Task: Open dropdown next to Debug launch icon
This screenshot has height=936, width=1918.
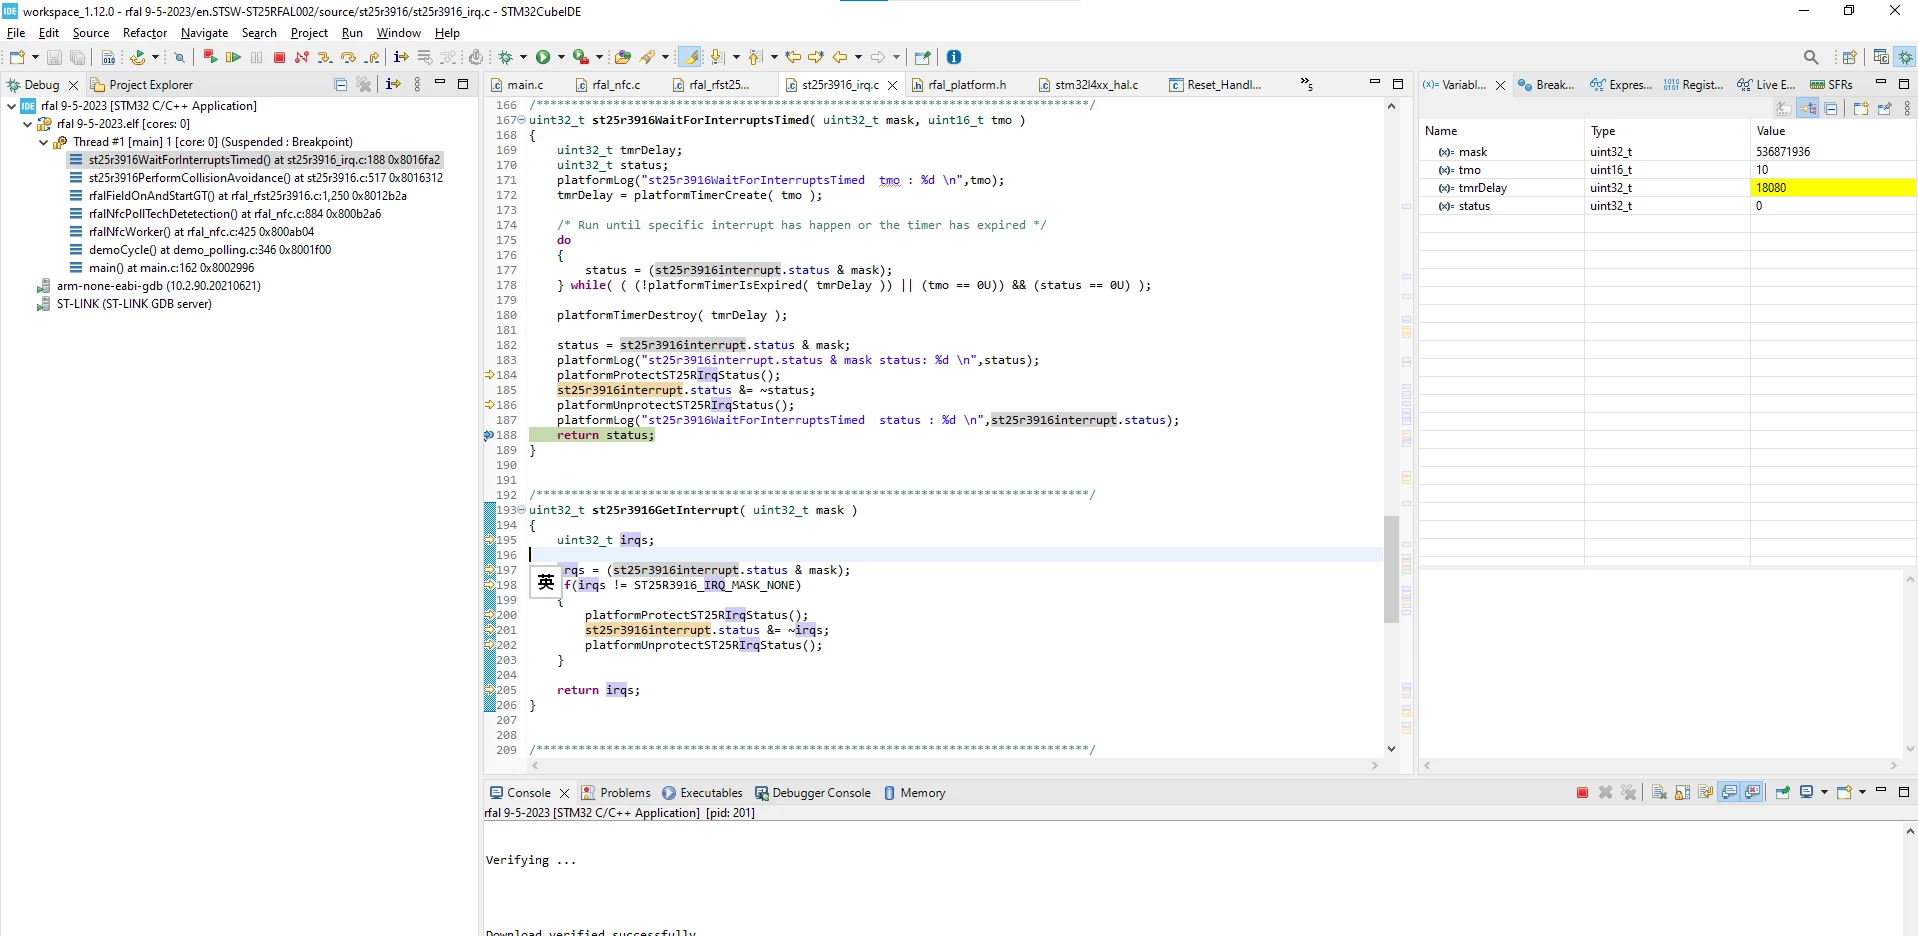Action: [x=523, y=57]
